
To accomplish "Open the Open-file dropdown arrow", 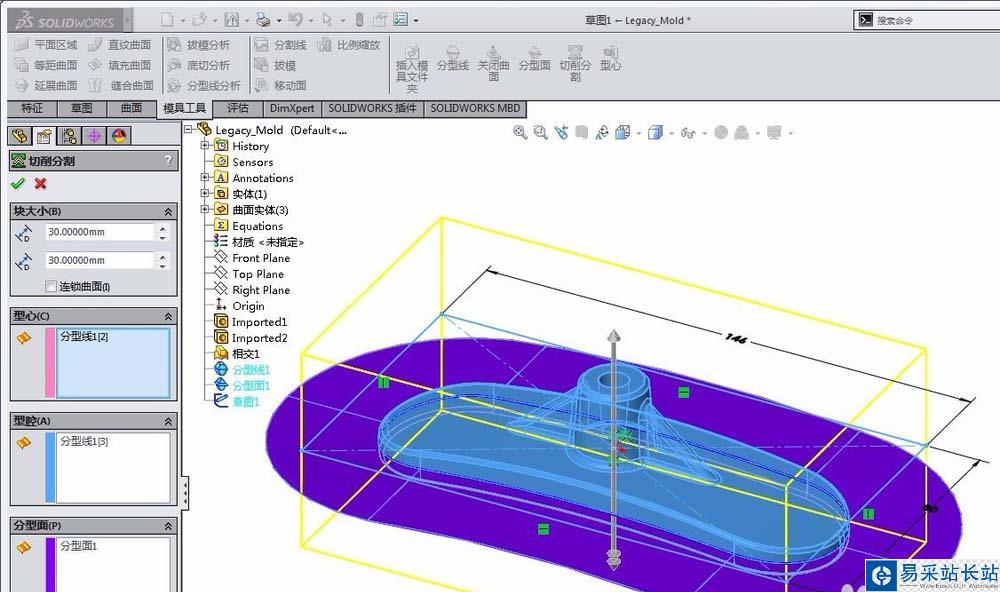I will click(x=214, y=21).
